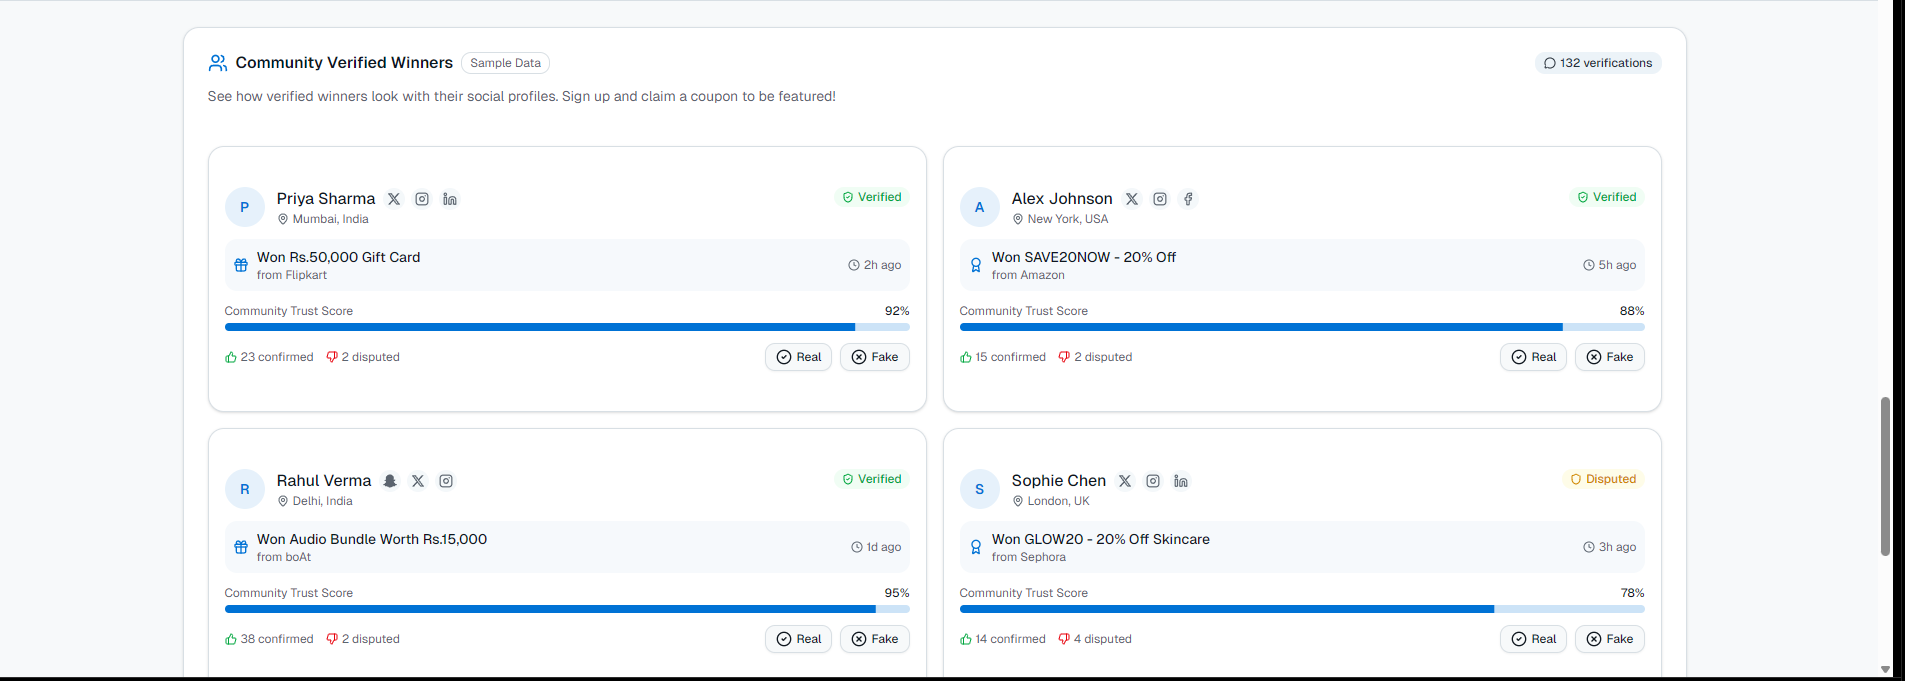1905x681 pixels.
Task: Click 'Won SAVE20NOW - 20% Off' text
Action: pyautogui.click(x=1084, y=257)
